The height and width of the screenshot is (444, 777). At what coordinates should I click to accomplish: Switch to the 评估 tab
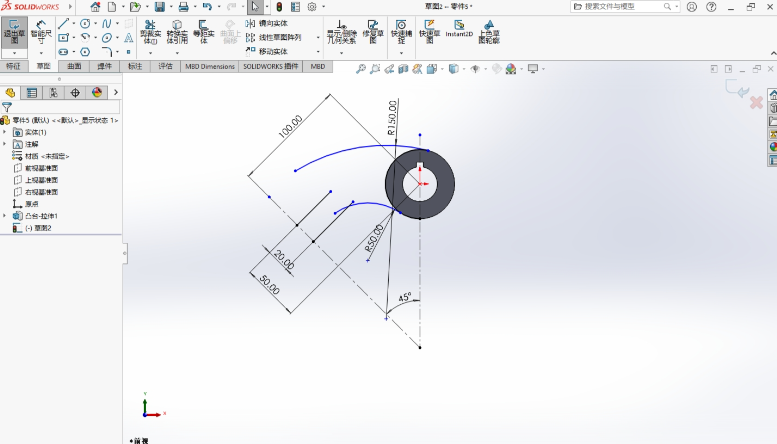point(165,66)
